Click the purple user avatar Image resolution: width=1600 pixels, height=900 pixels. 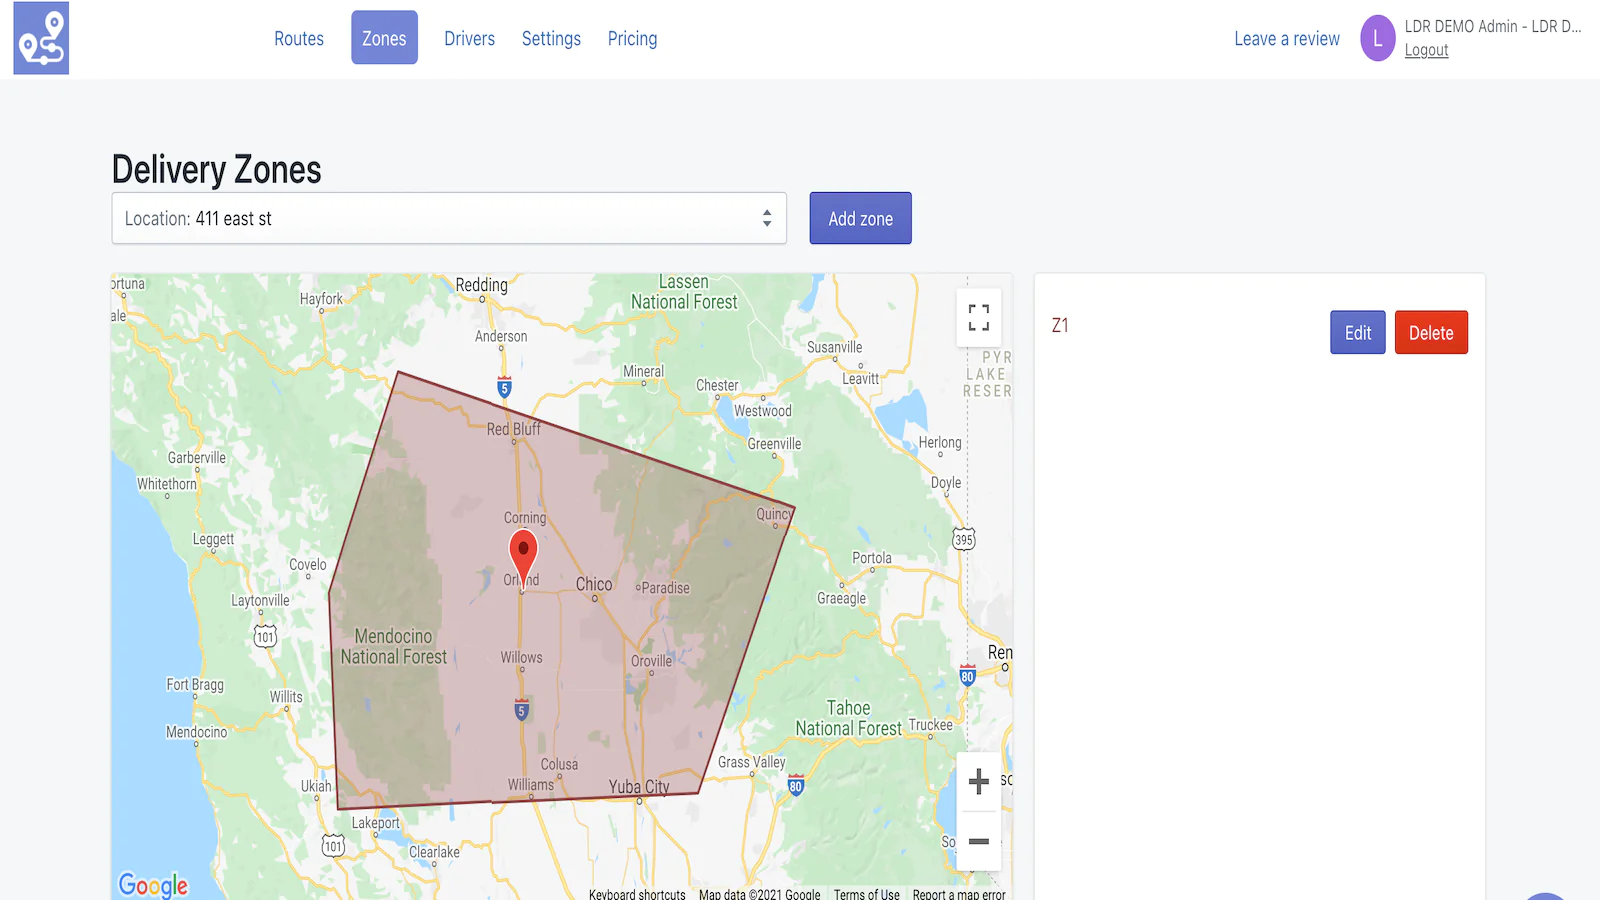click(1377, 39)
